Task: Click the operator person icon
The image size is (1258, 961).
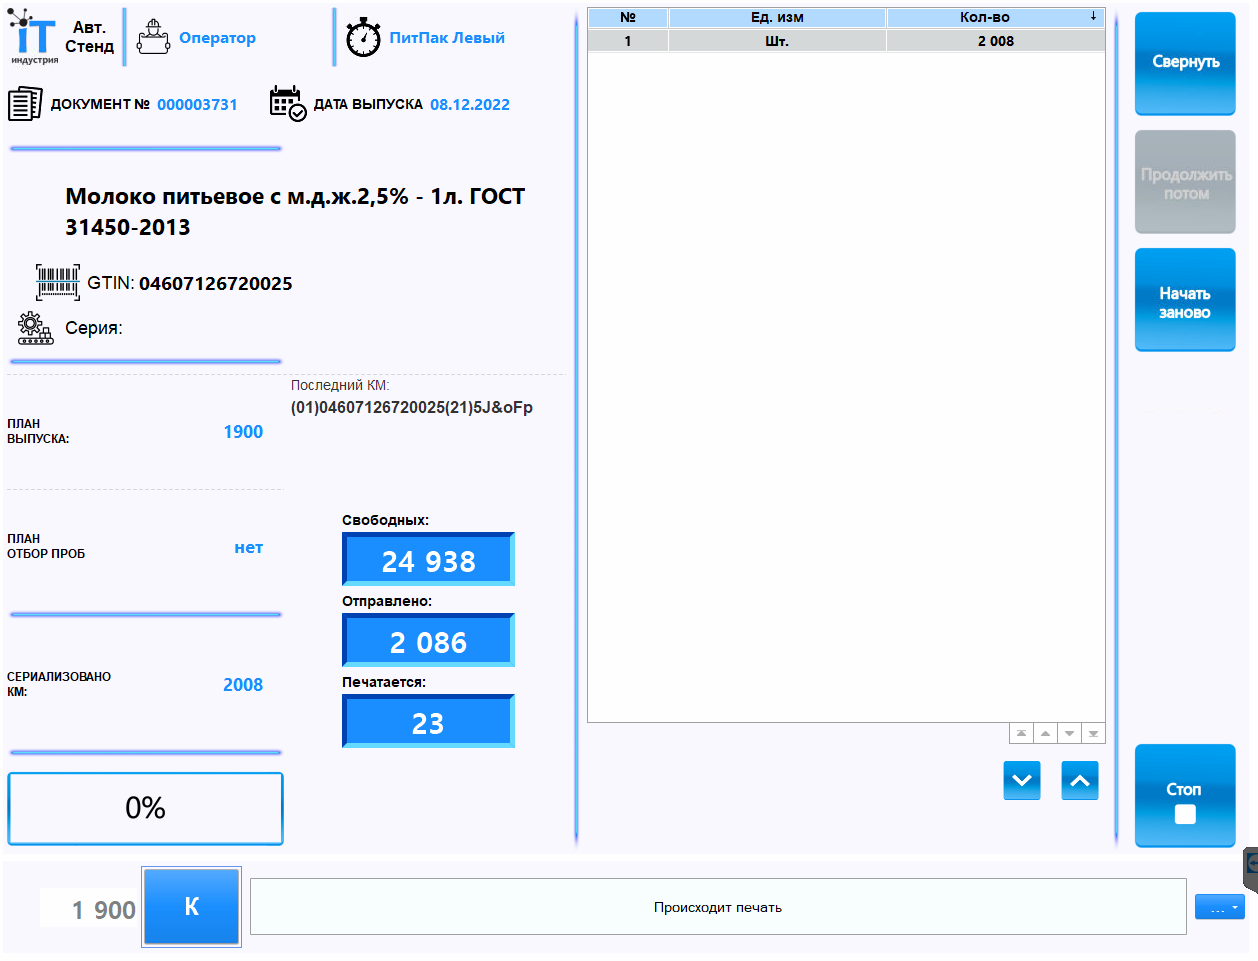Action: tap(153, 37)
